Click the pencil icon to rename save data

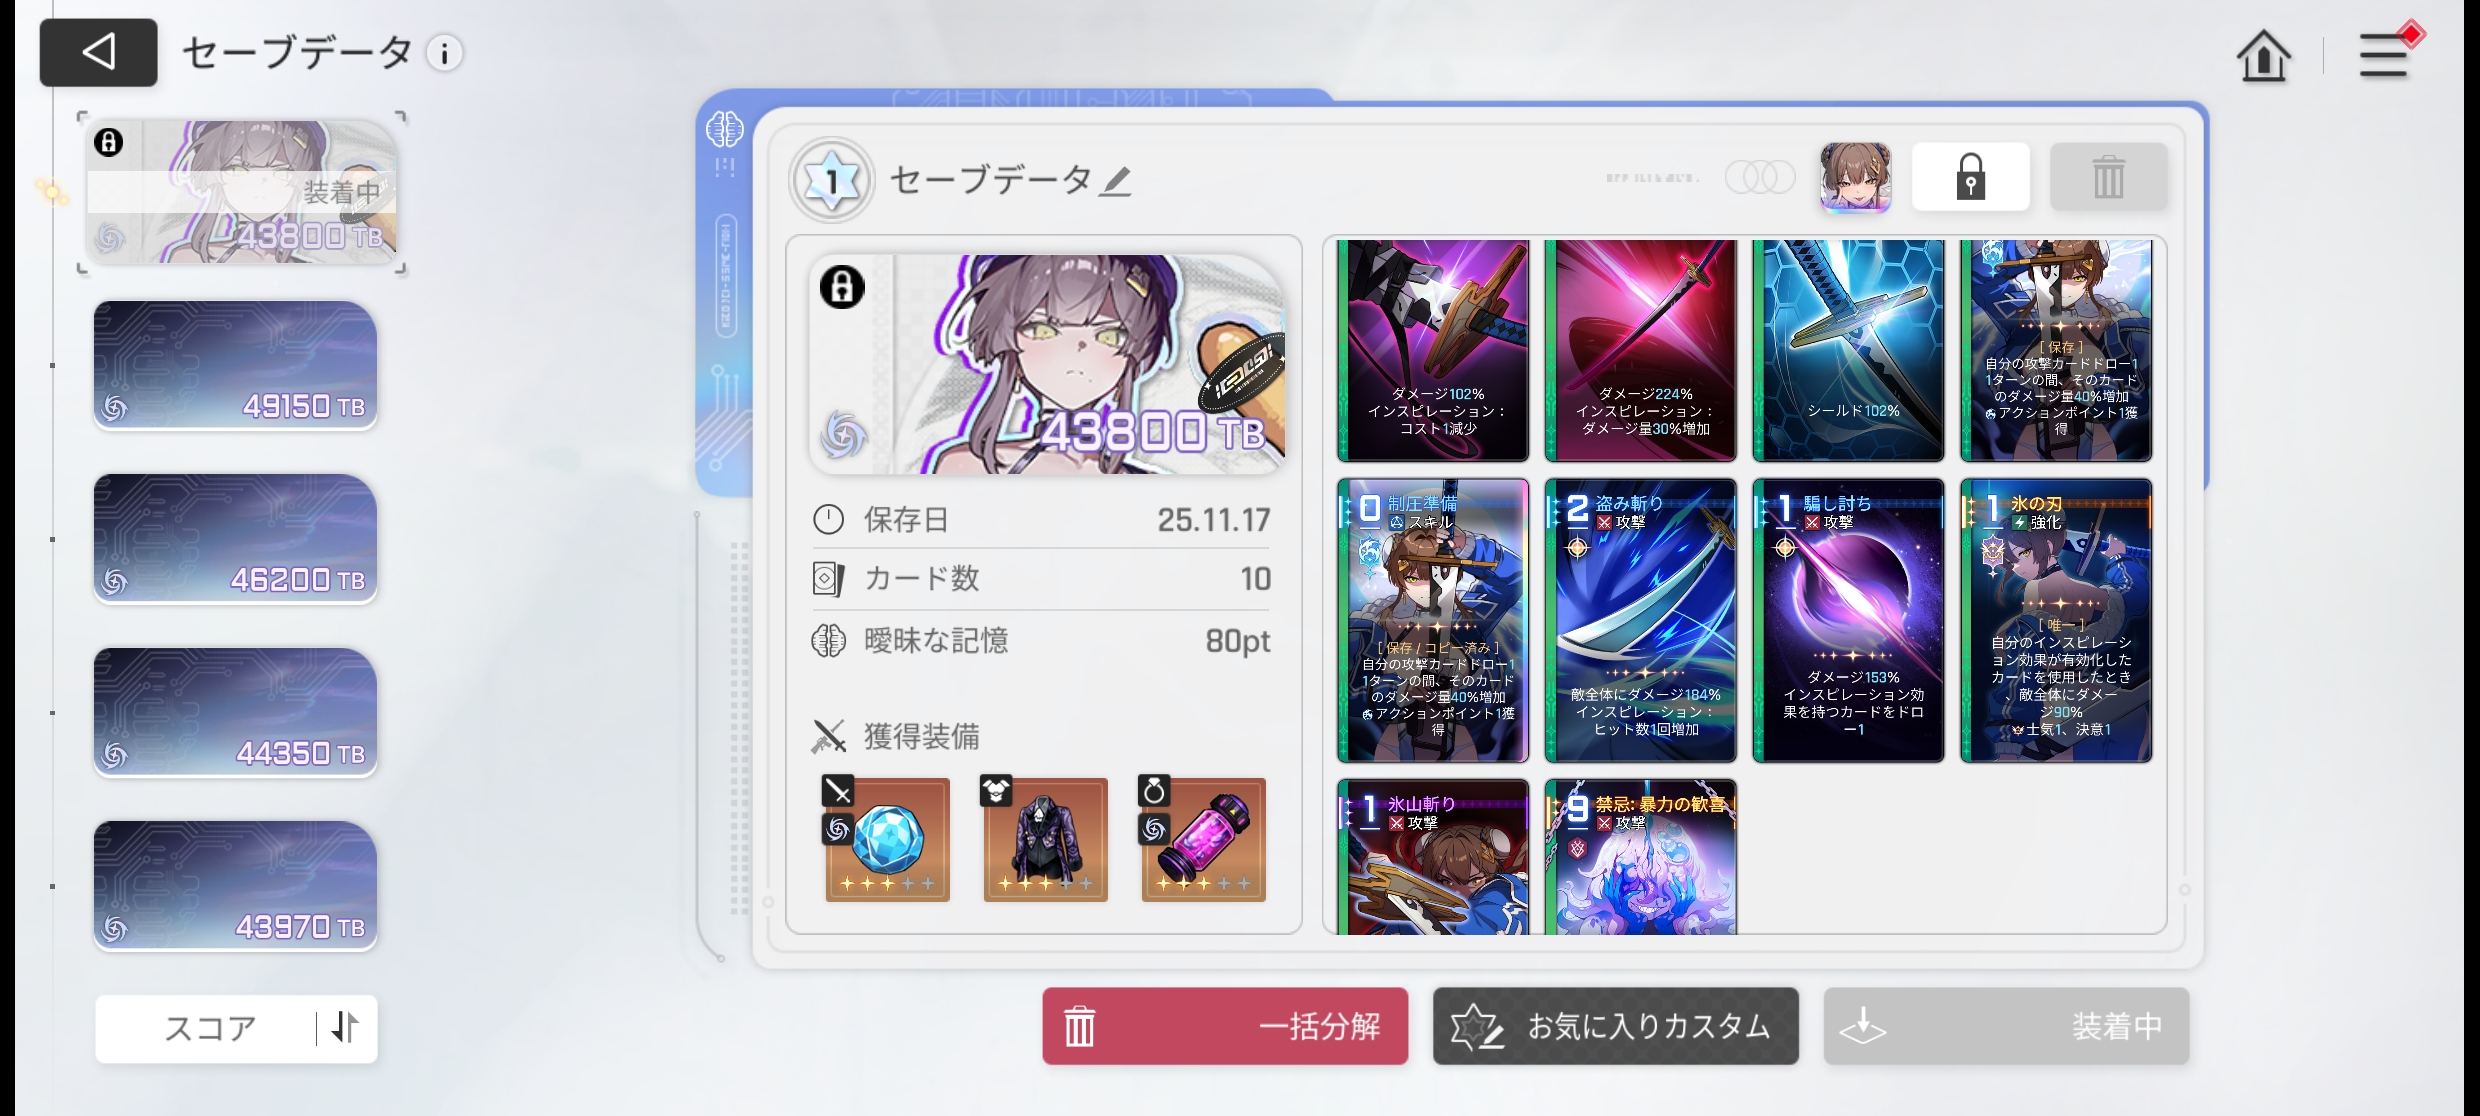pyautogui.click(x=1116, y=181)
